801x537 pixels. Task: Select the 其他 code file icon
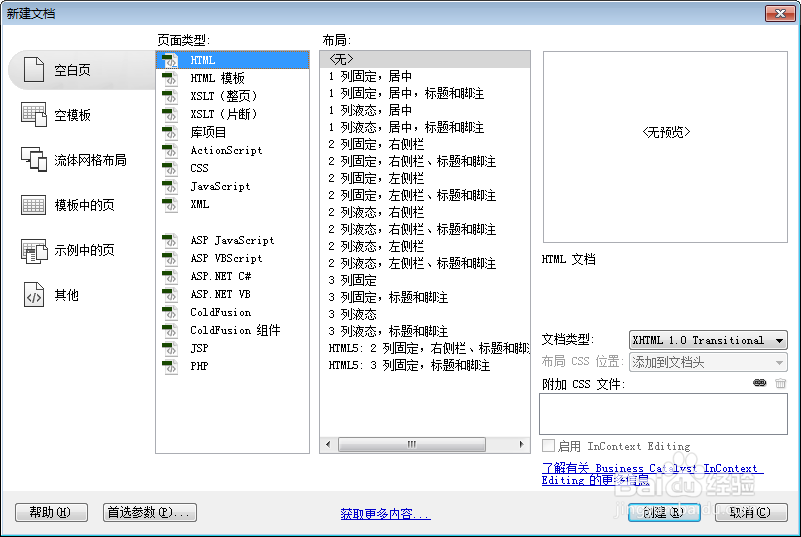34,295
